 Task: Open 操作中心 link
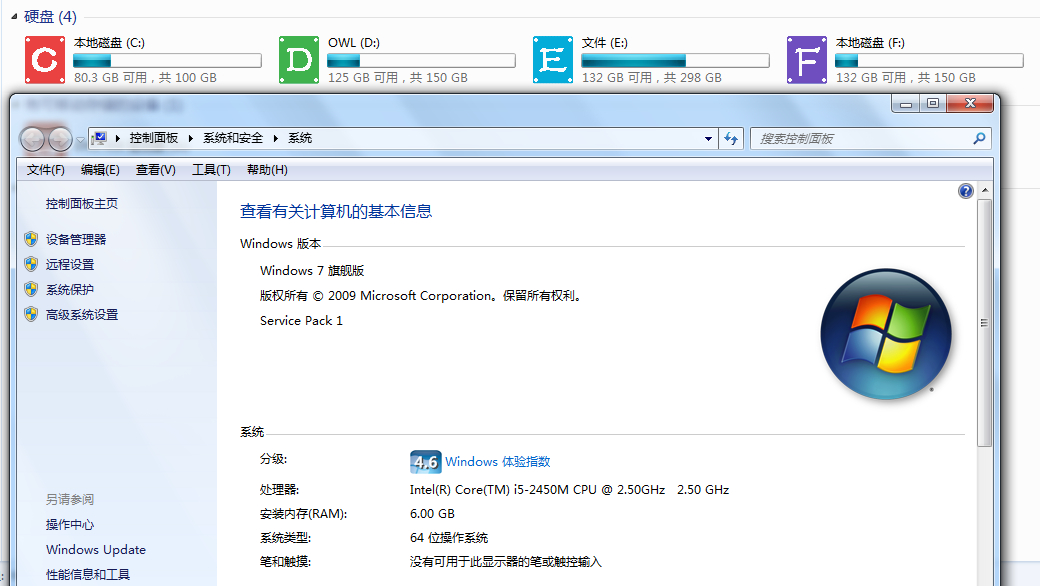pyautogui.click(x=70, y=524)
